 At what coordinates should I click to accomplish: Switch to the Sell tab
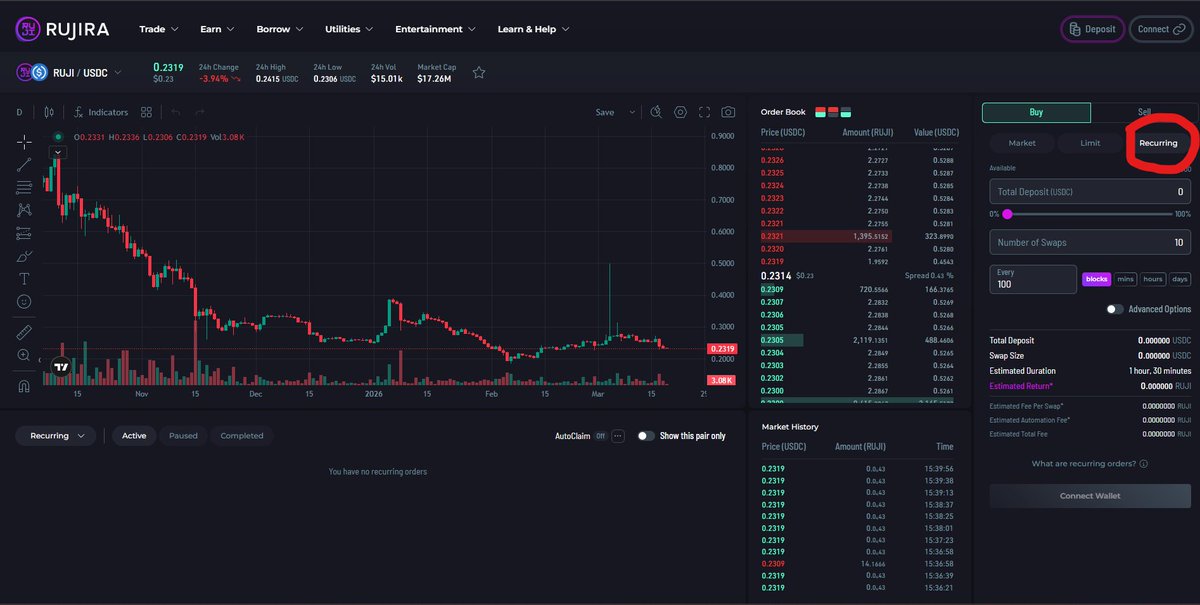click(1141, 113)
